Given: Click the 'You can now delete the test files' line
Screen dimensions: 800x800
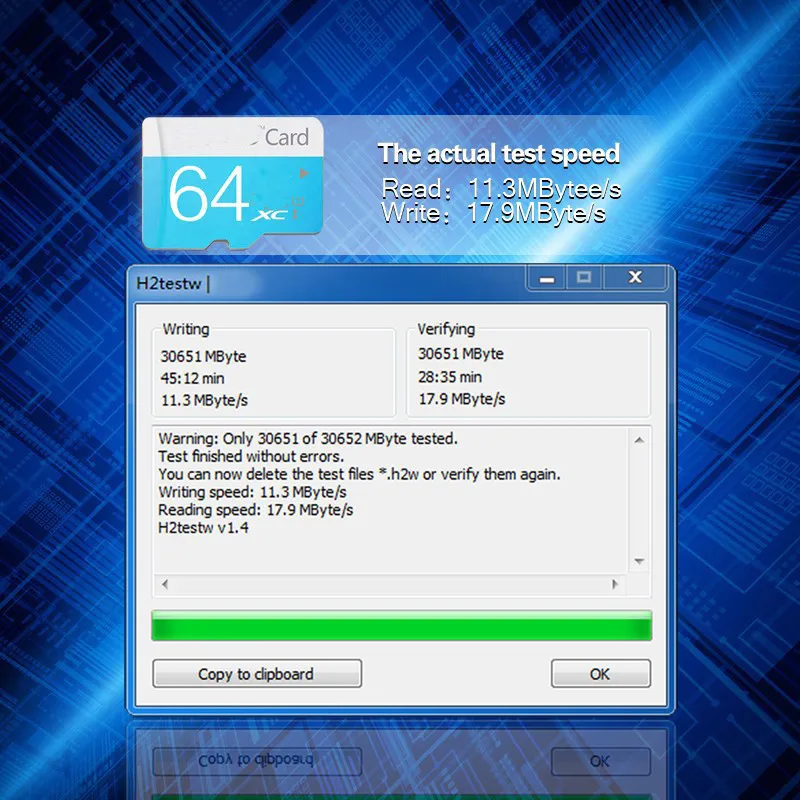Looking at the screenshot, I should pyautogui.click(x=359, y=474).
